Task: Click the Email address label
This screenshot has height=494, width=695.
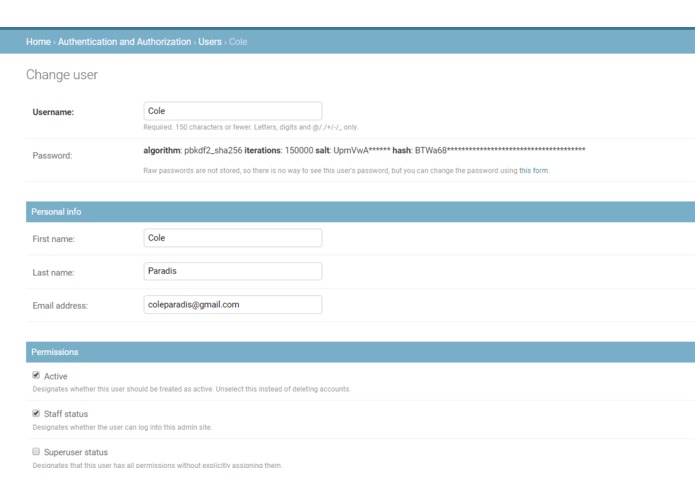Action: tap(60, 306)
